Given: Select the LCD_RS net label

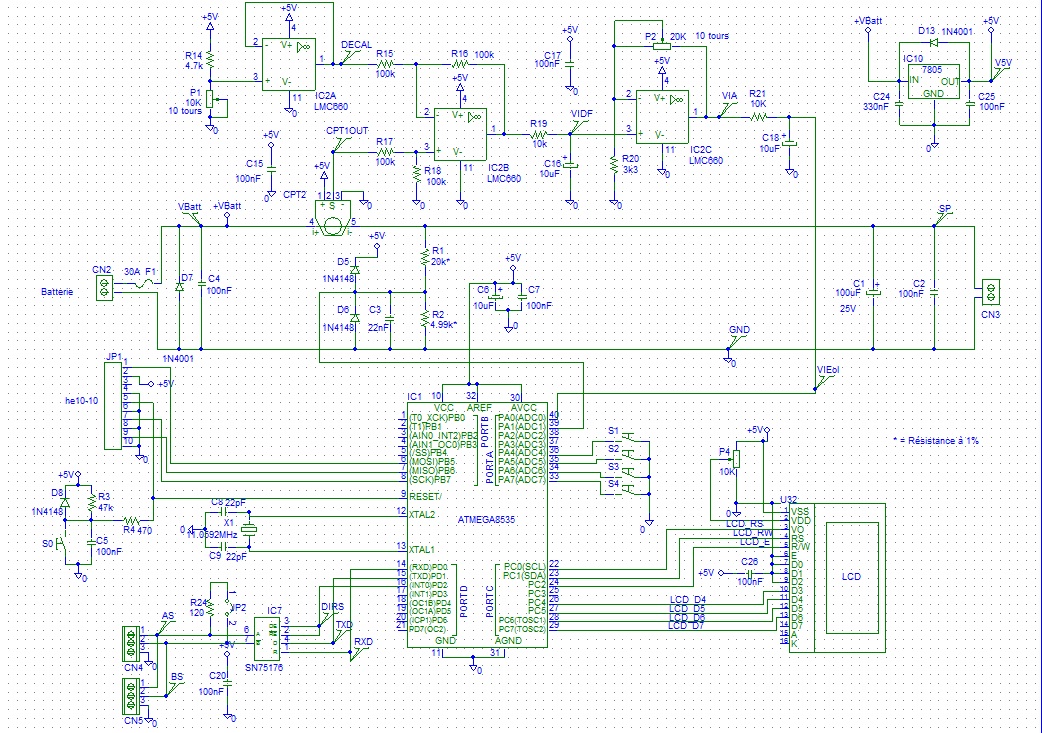Looking at the screenshot, I should tap(744, 524).
